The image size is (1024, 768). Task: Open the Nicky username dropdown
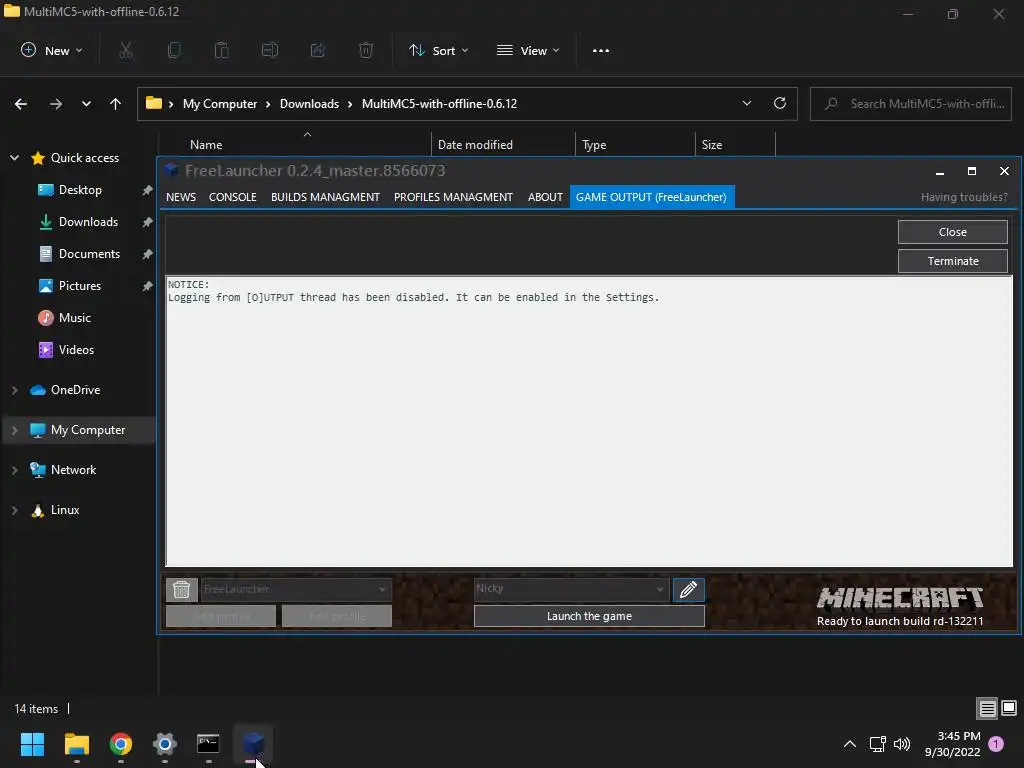coord(571,590)
